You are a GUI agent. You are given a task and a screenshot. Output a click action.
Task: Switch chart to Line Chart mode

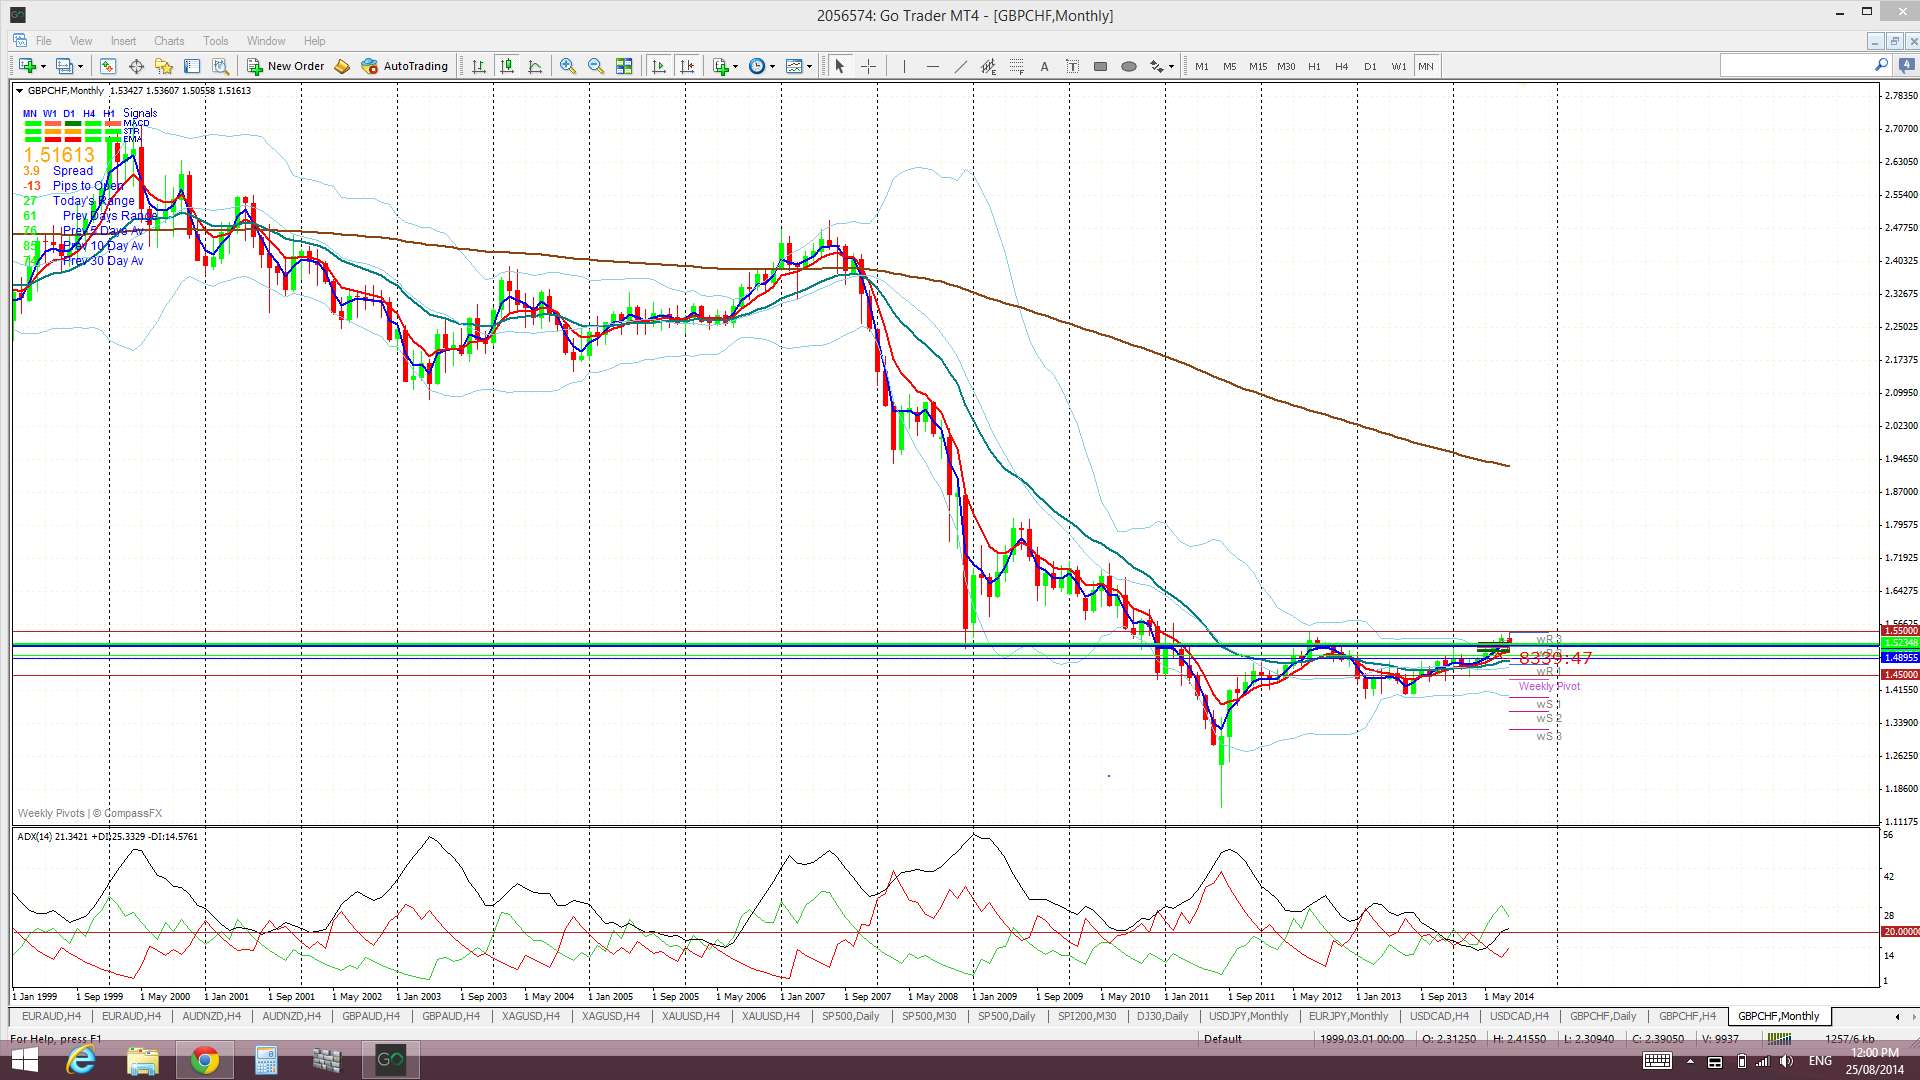pyautogui.click(x=535, y=66)
